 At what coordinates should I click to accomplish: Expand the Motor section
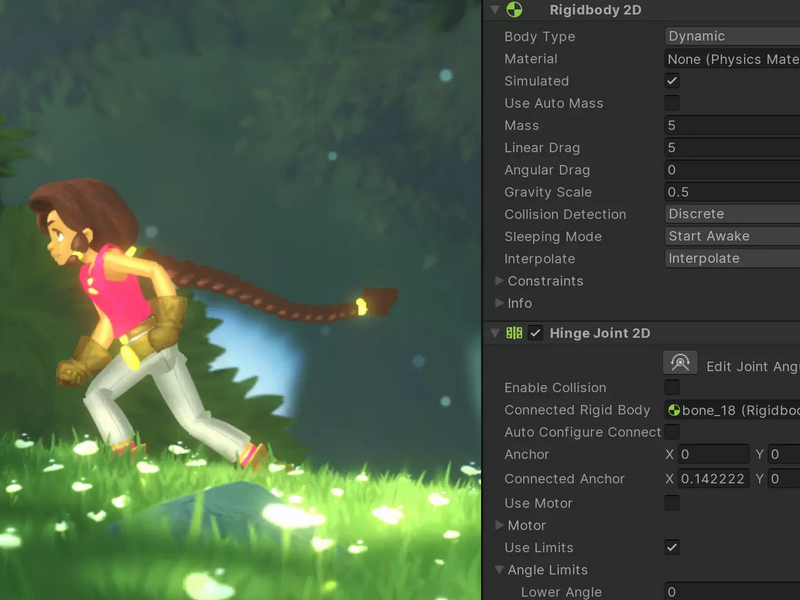[x=499, y=525]
